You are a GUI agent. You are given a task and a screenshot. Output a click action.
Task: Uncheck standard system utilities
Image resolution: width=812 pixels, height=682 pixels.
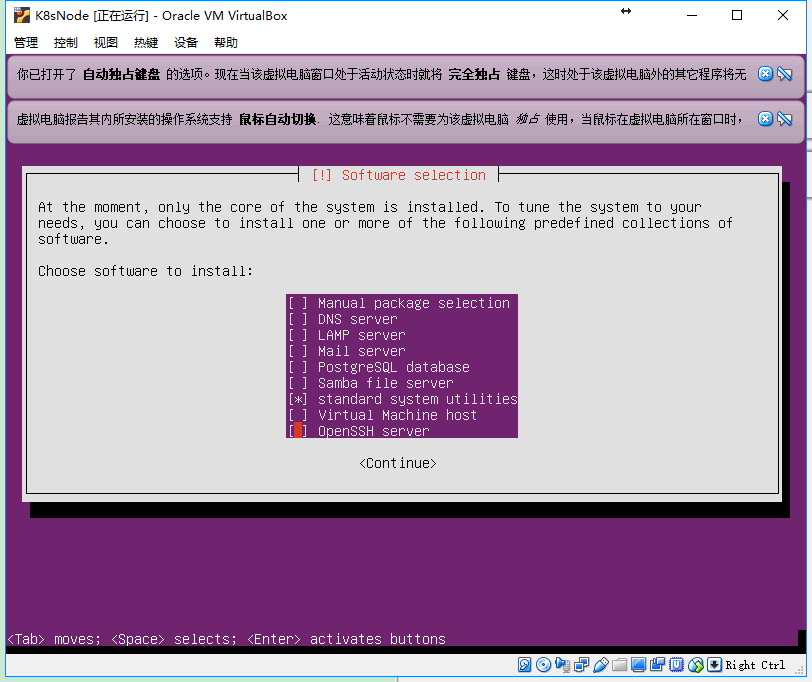[x=298, y=399]
